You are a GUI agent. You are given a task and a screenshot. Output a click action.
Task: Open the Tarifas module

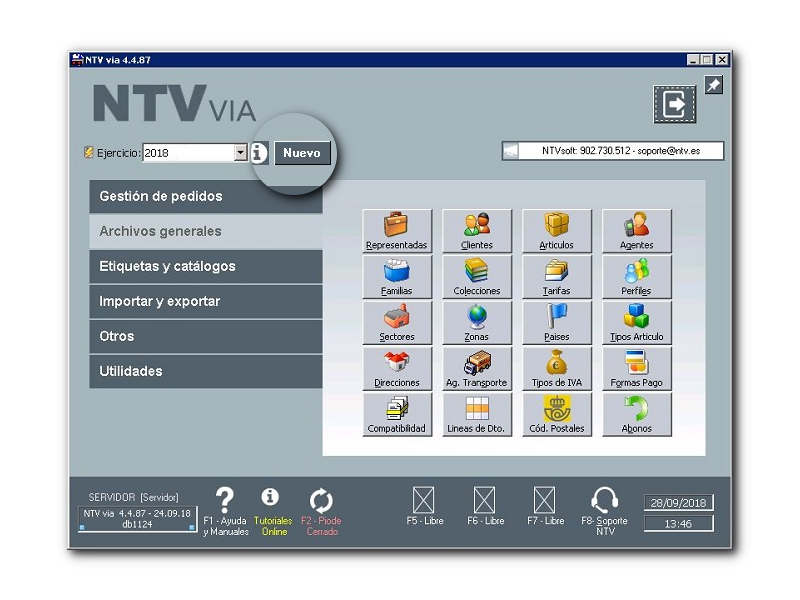coord(557,277)
